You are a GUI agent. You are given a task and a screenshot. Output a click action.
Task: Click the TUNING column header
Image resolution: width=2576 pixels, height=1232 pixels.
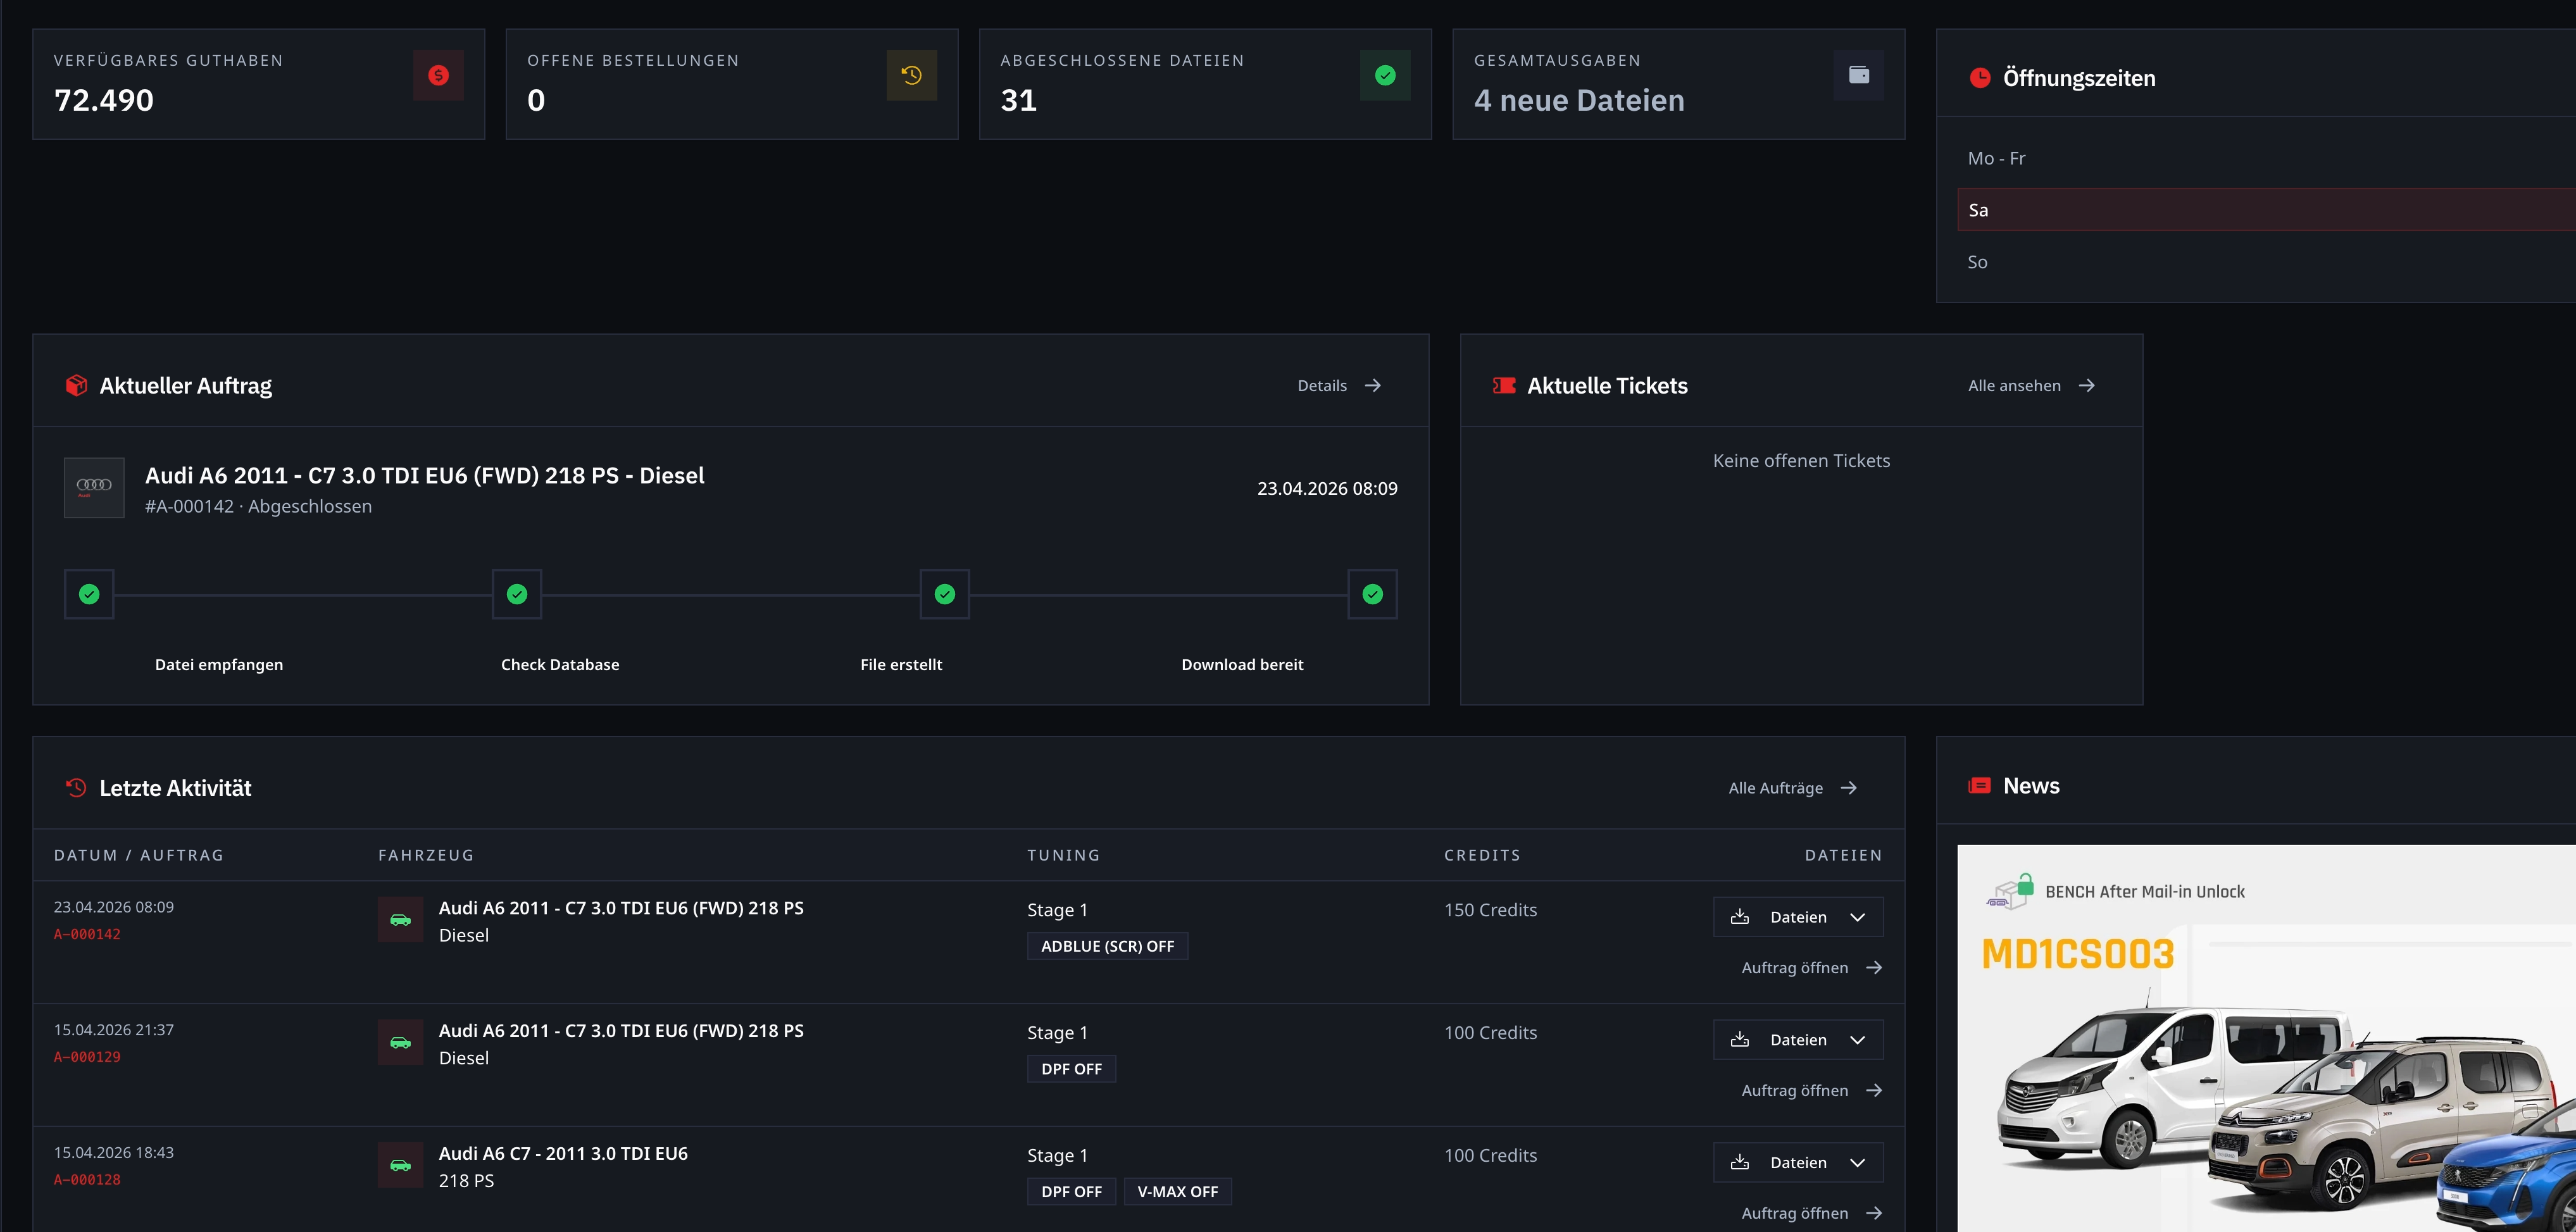[x=1063, y=855]
